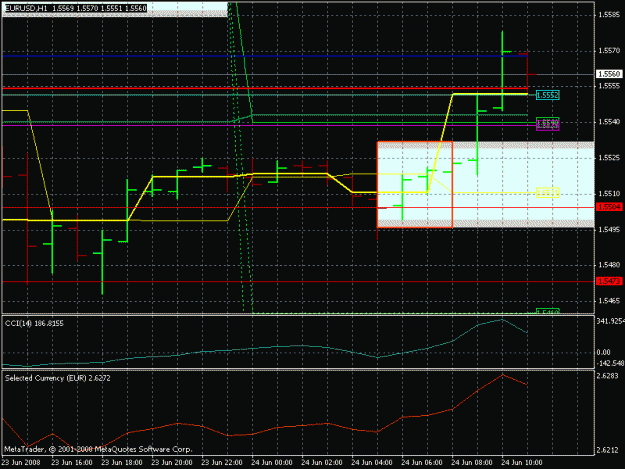Click the 24 Jun 00:00 time label
625x469 pixels.
[272, 463]
